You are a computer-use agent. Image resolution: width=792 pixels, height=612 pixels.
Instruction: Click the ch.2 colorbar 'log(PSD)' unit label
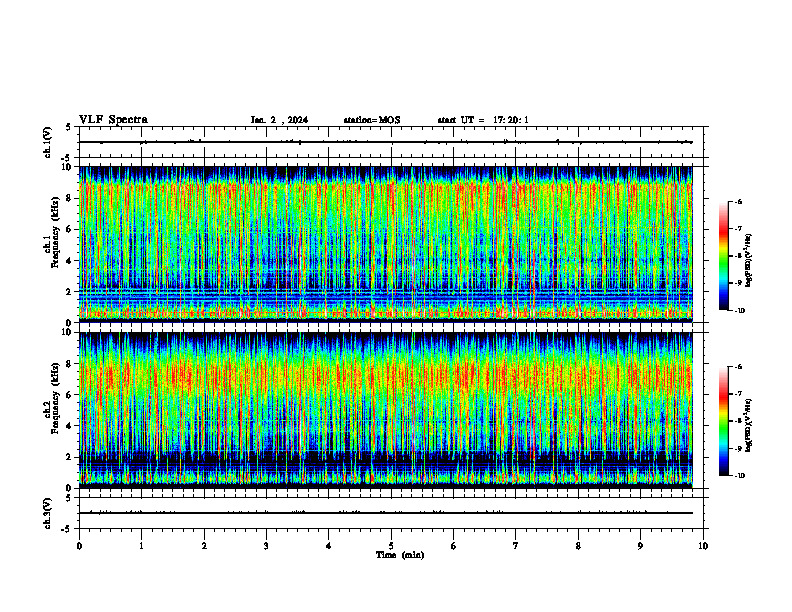[749, 425]
